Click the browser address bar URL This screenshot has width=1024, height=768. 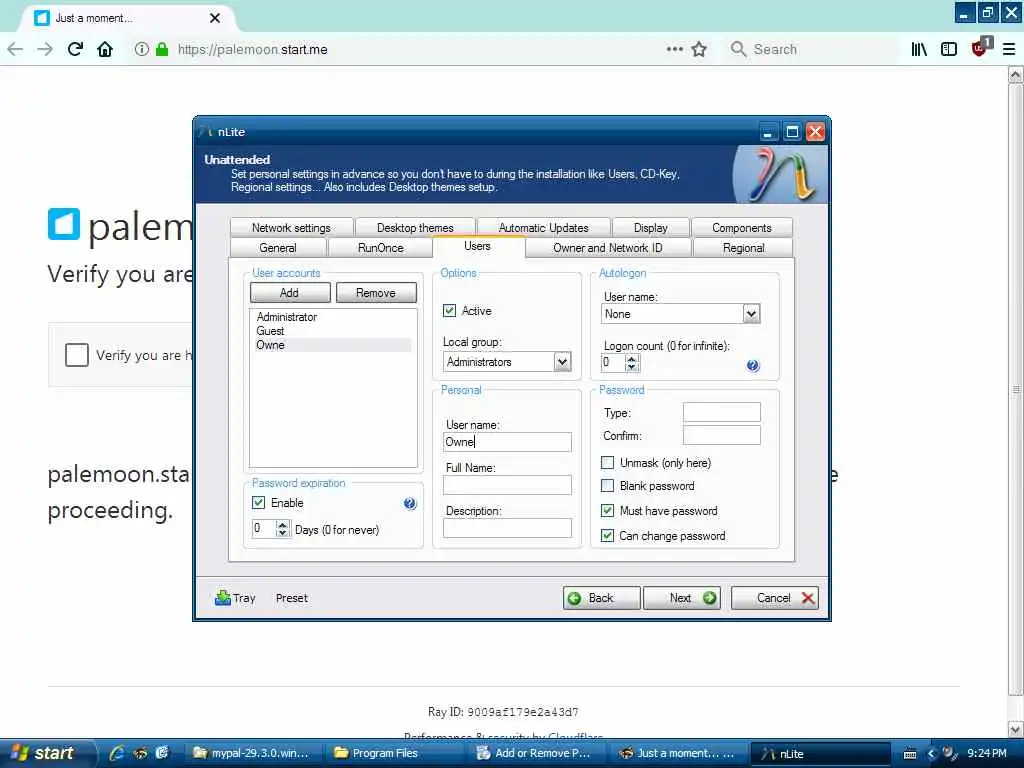(x=253, y=50)
